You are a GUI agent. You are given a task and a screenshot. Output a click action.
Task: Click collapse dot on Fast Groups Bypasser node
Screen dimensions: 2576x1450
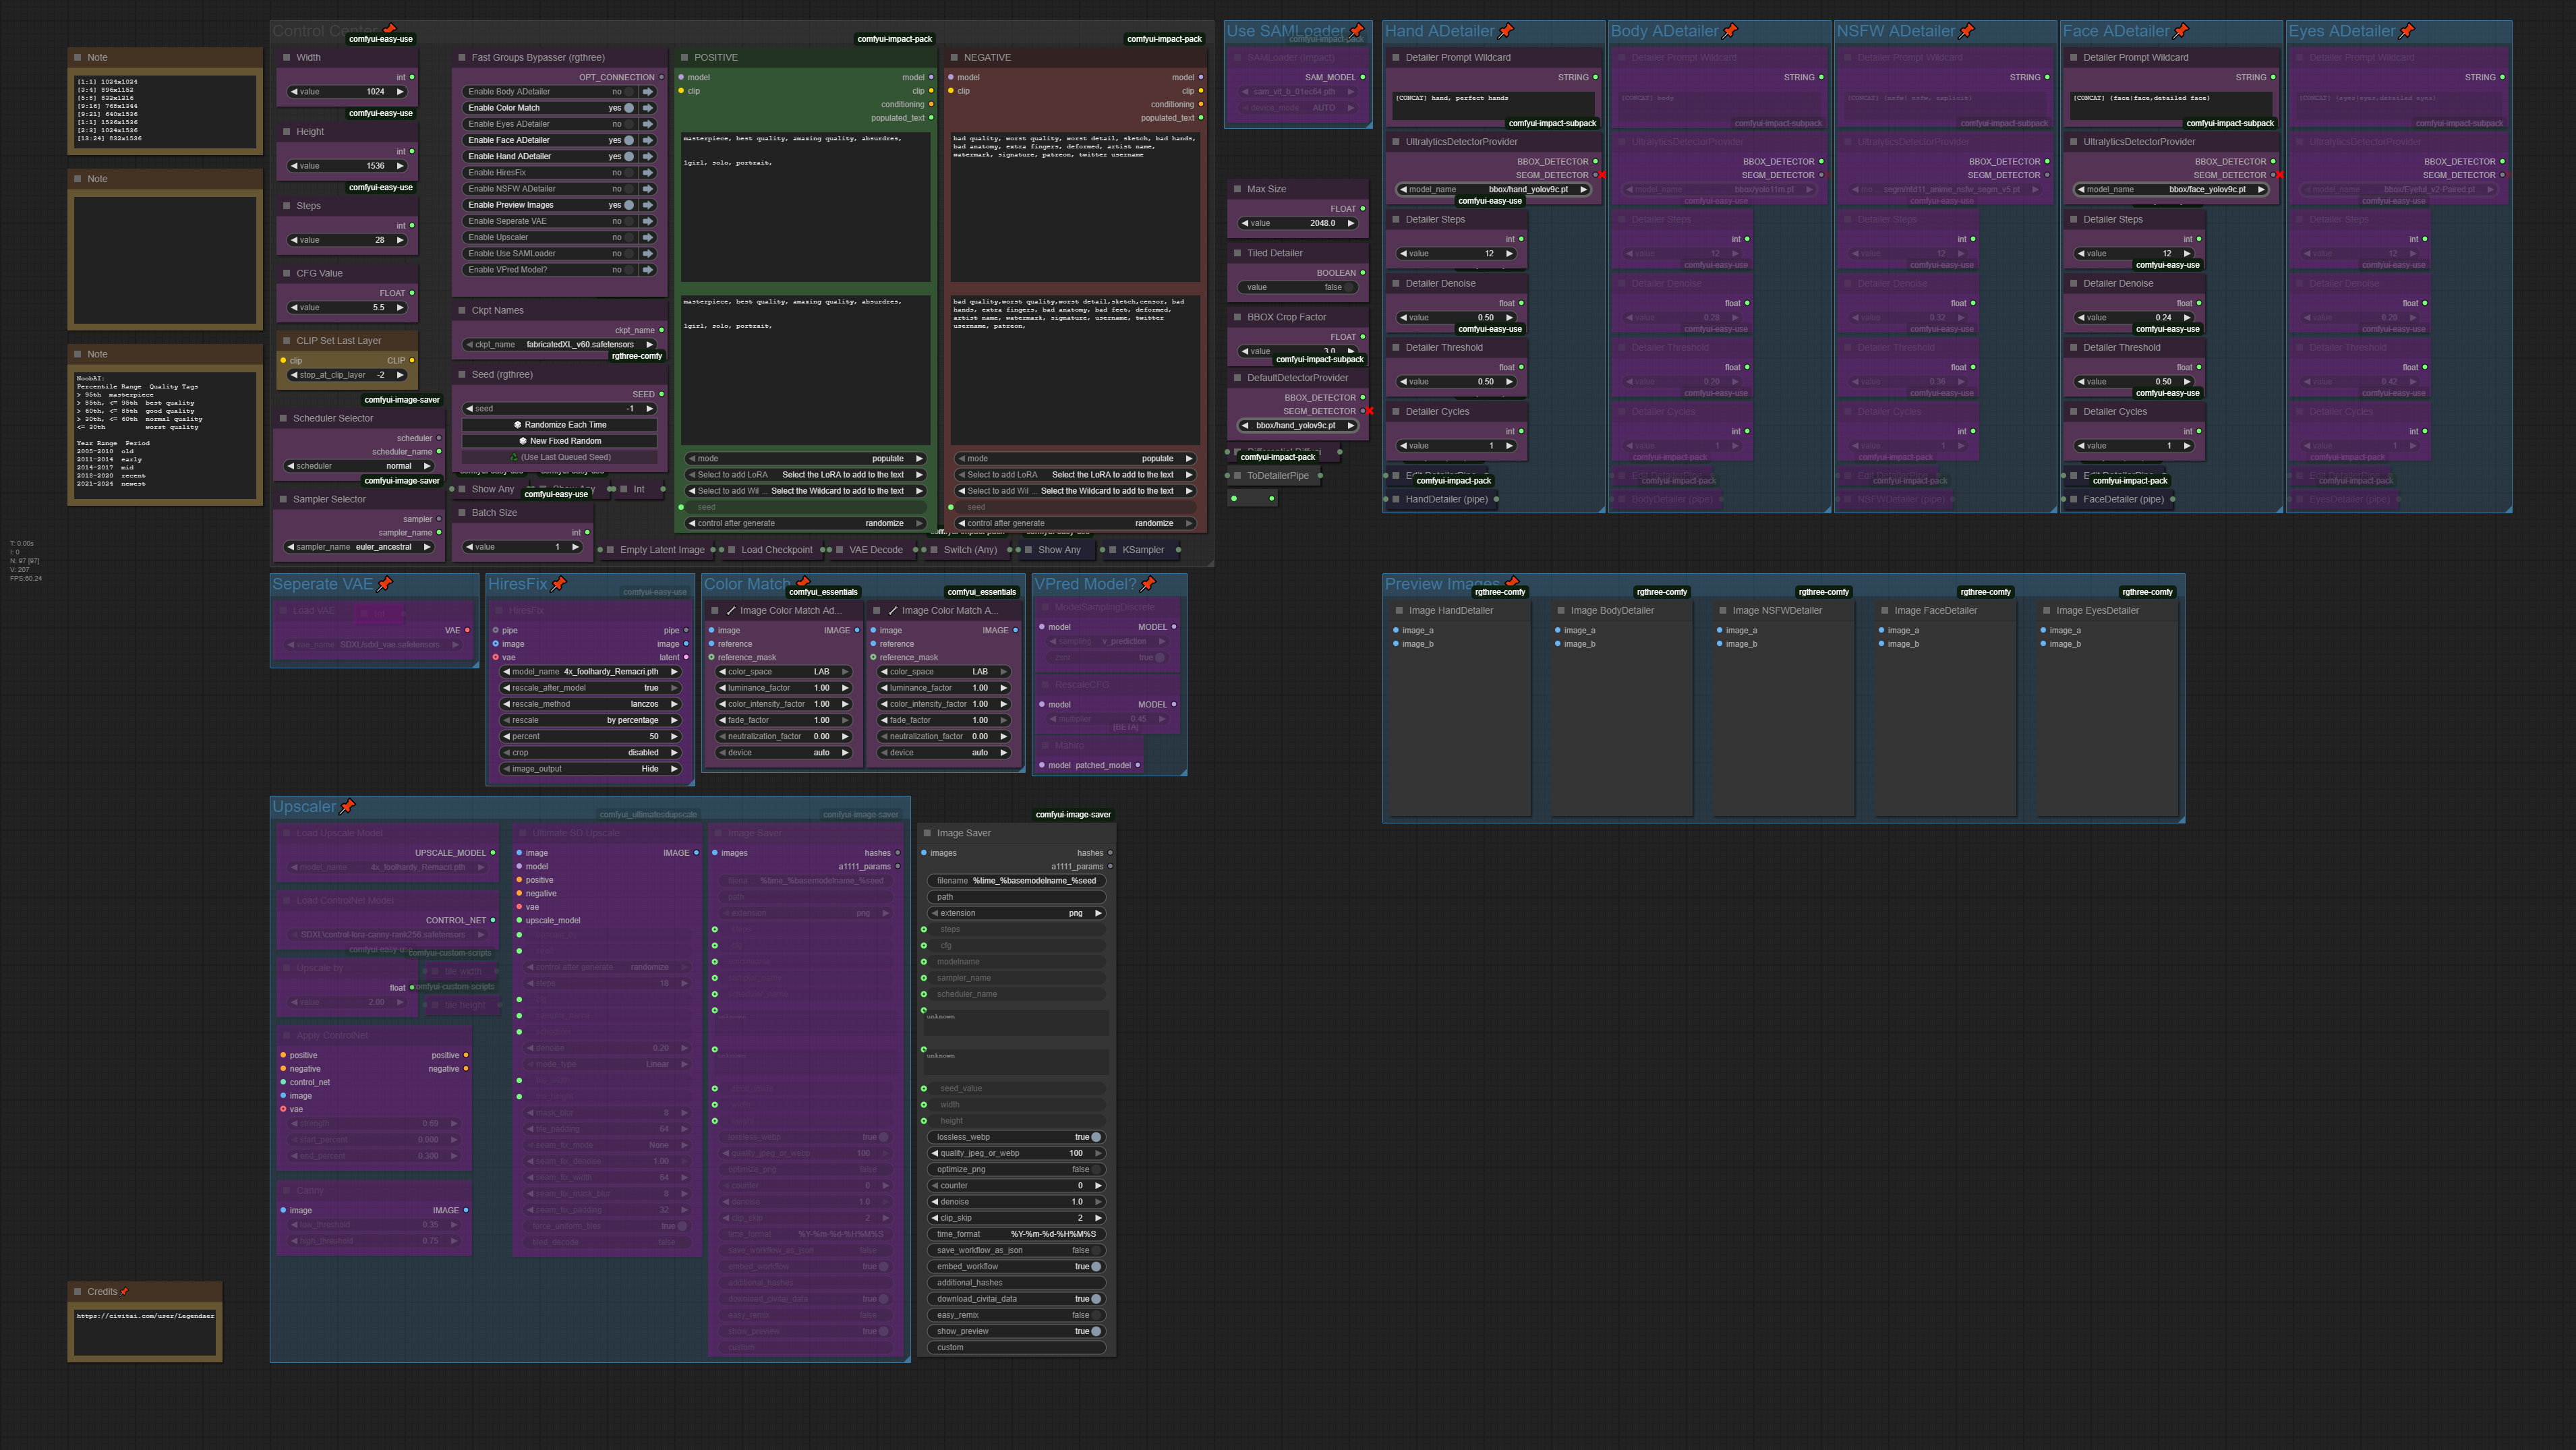point(462,58)
